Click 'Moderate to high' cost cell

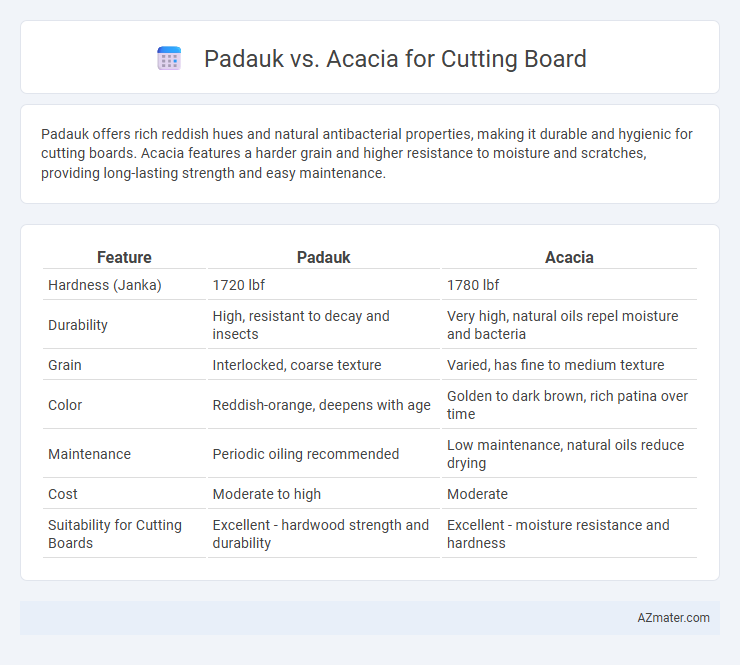point(267,494)
